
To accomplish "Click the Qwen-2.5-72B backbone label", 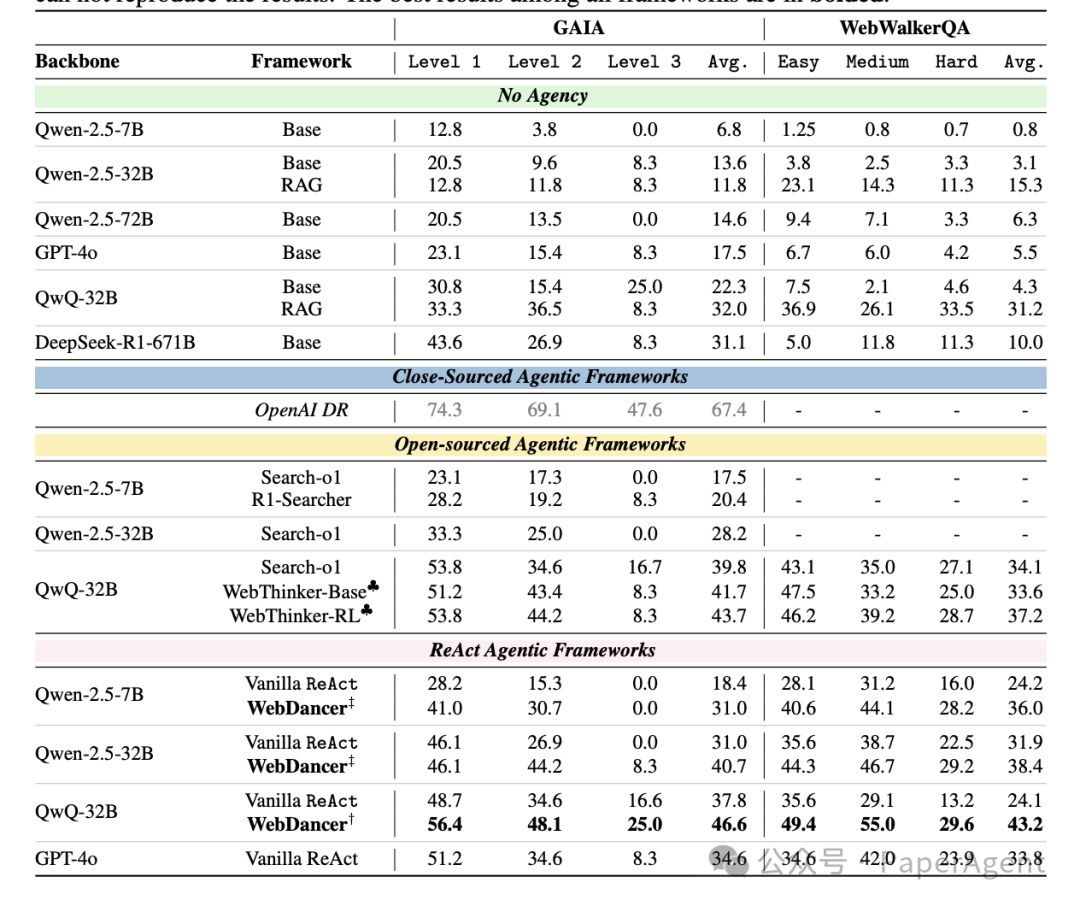I will 94,219.
